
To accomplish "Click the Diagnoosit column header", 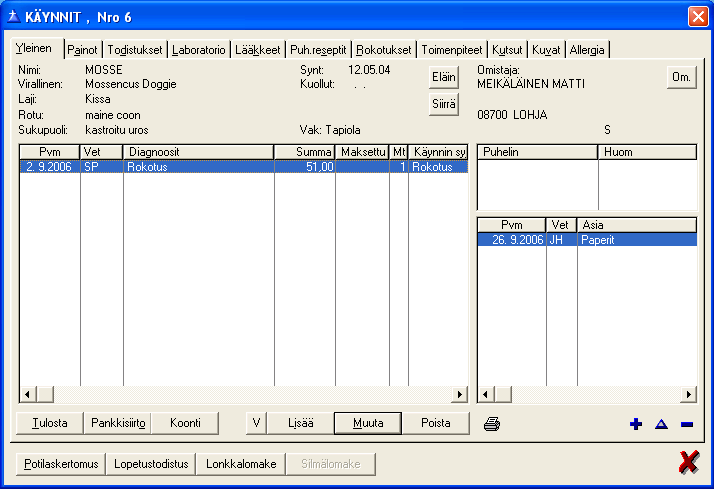I will 199,152.
